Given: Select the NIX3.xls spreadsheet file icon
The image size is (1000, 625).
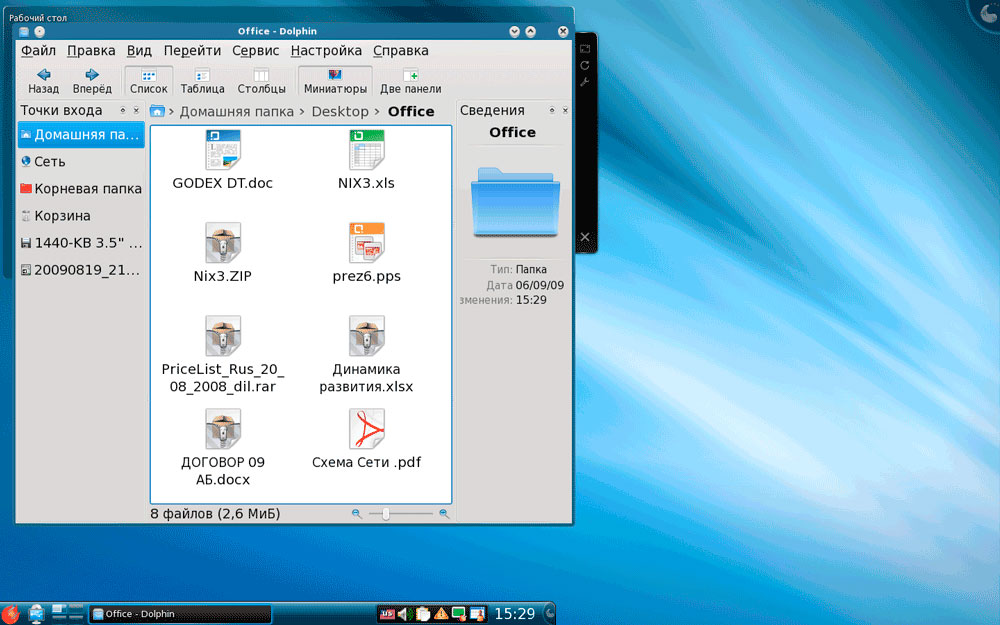Looking at the screenshot, I should [x=366, y=150].
